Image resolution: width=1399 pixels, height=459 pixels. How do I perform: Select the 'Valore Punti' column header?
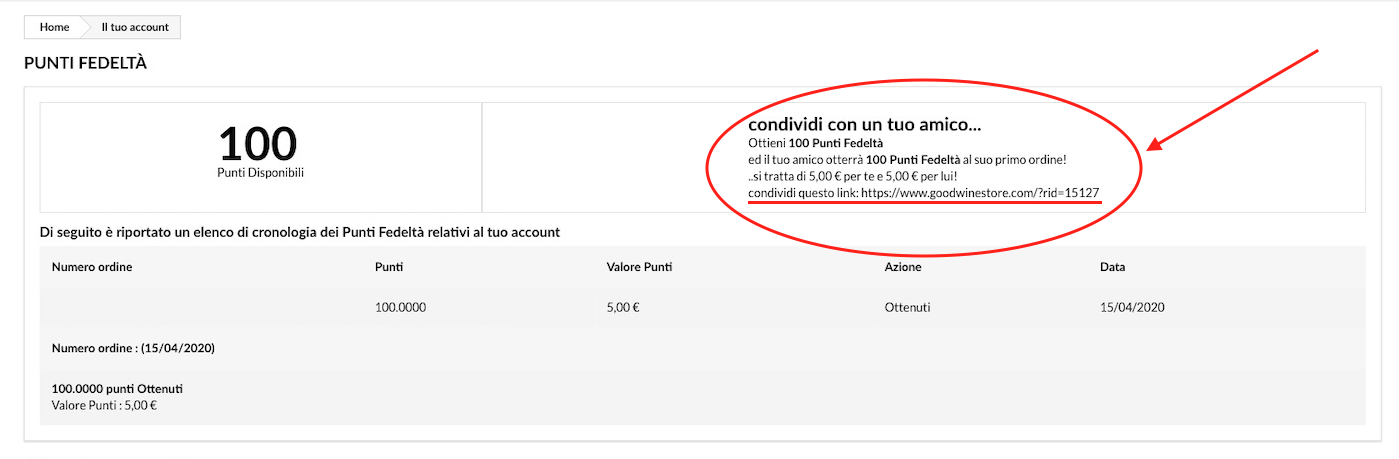point(640,267)
